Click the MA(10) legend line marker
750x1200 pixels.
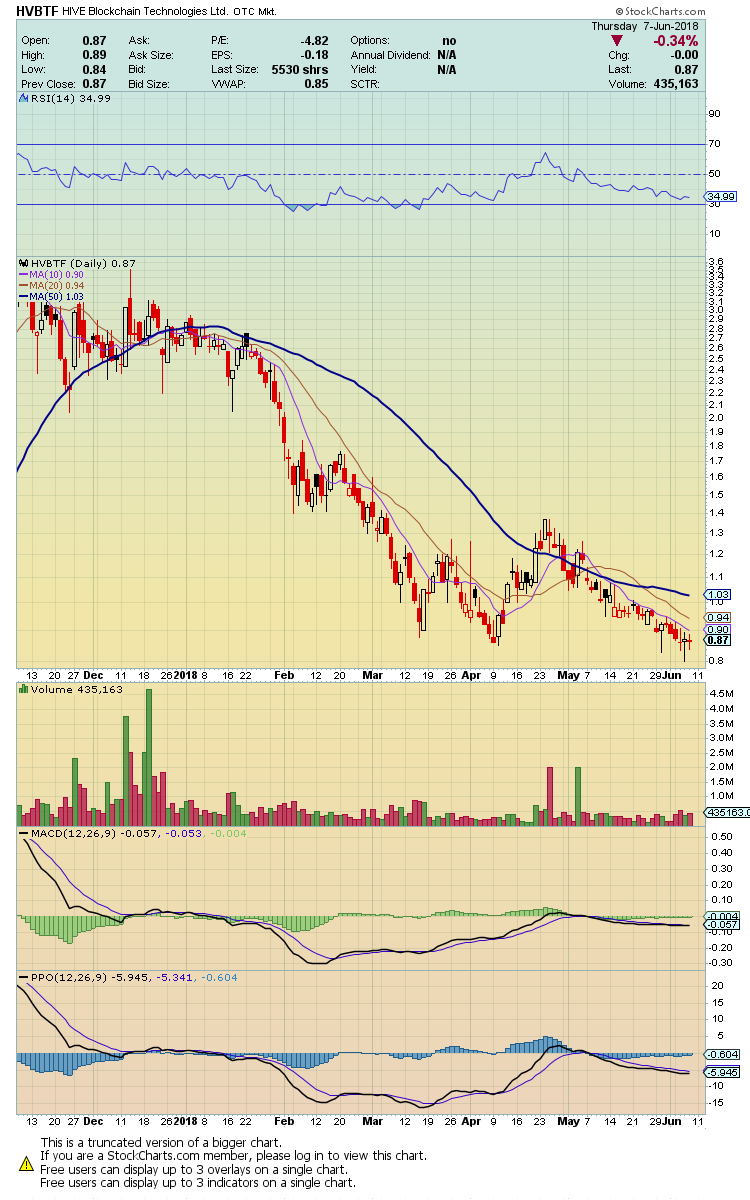point(23,274)
